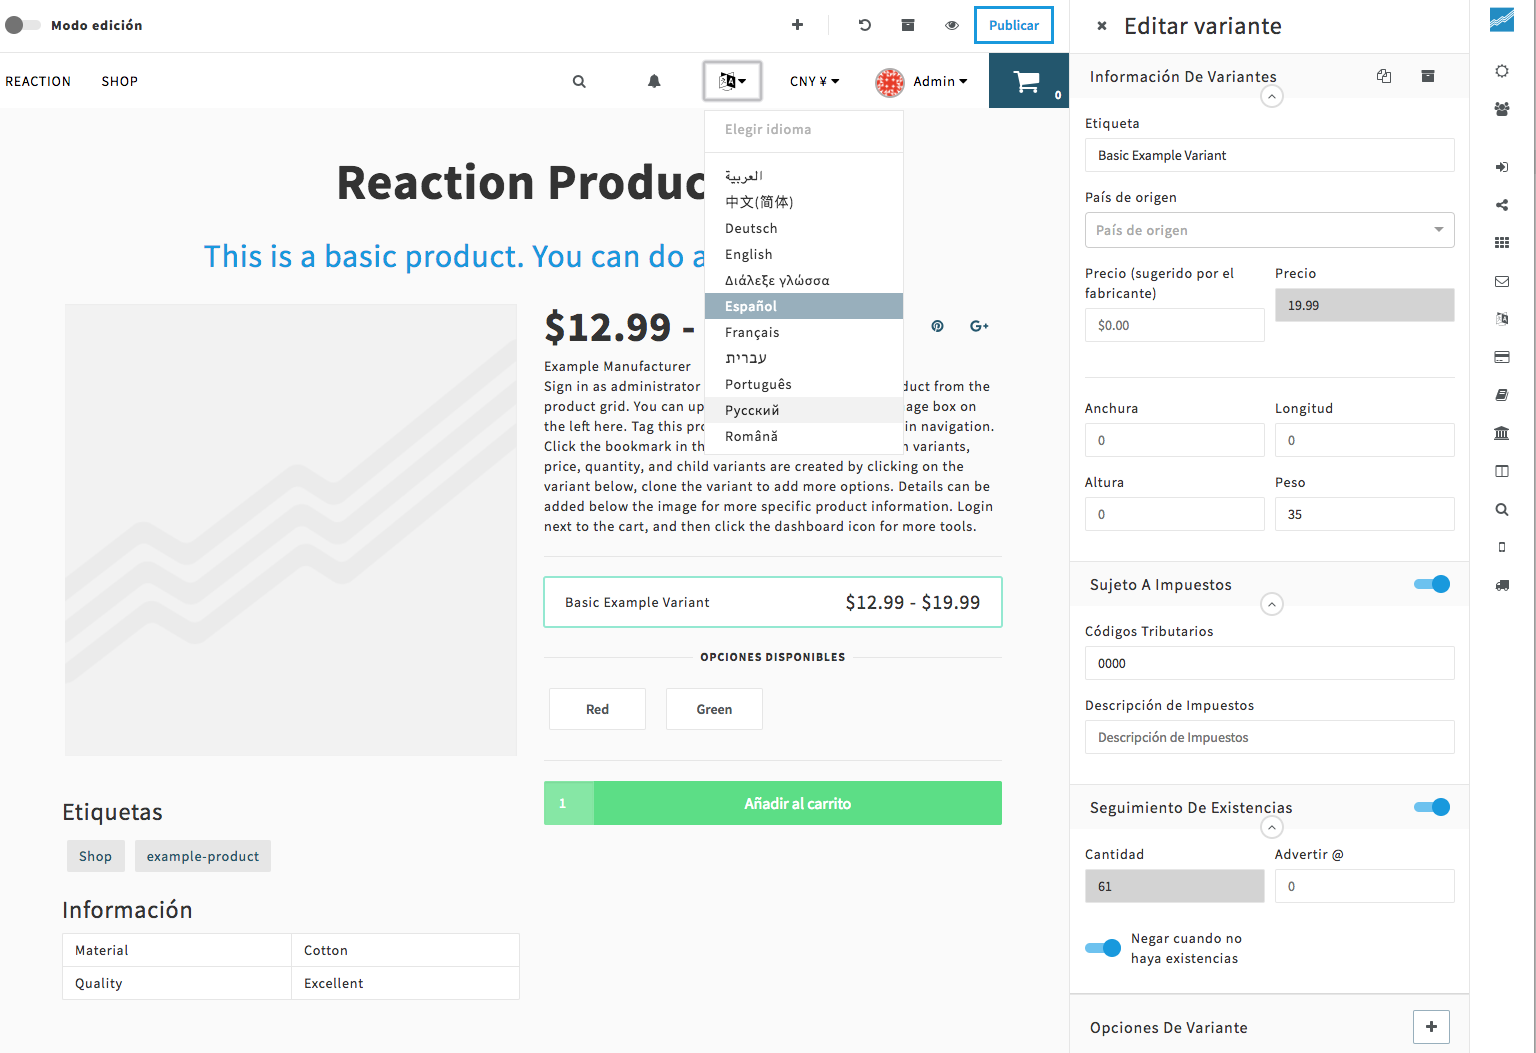Image resolution: width=1536 pixels, height=1053 pixels.
Task: Select Français from the language list
Action: pos(752,332)
